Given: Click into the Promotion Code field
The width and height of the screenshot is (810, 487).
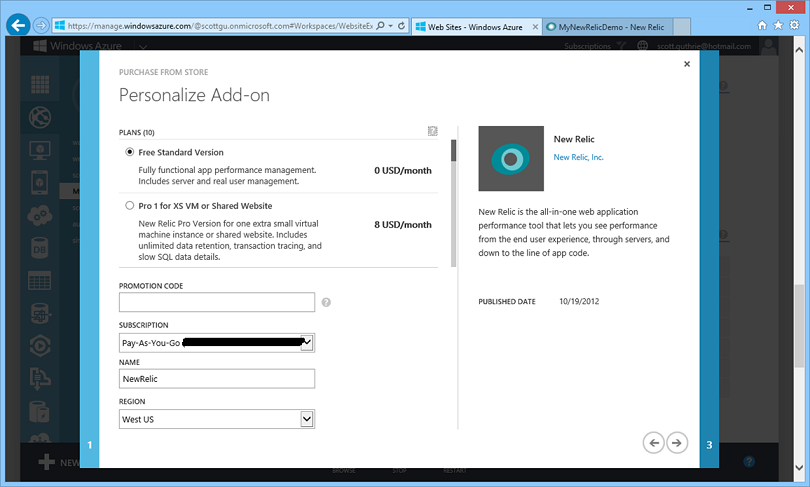Looking at the screenshot, I should [x=216, y=302].
